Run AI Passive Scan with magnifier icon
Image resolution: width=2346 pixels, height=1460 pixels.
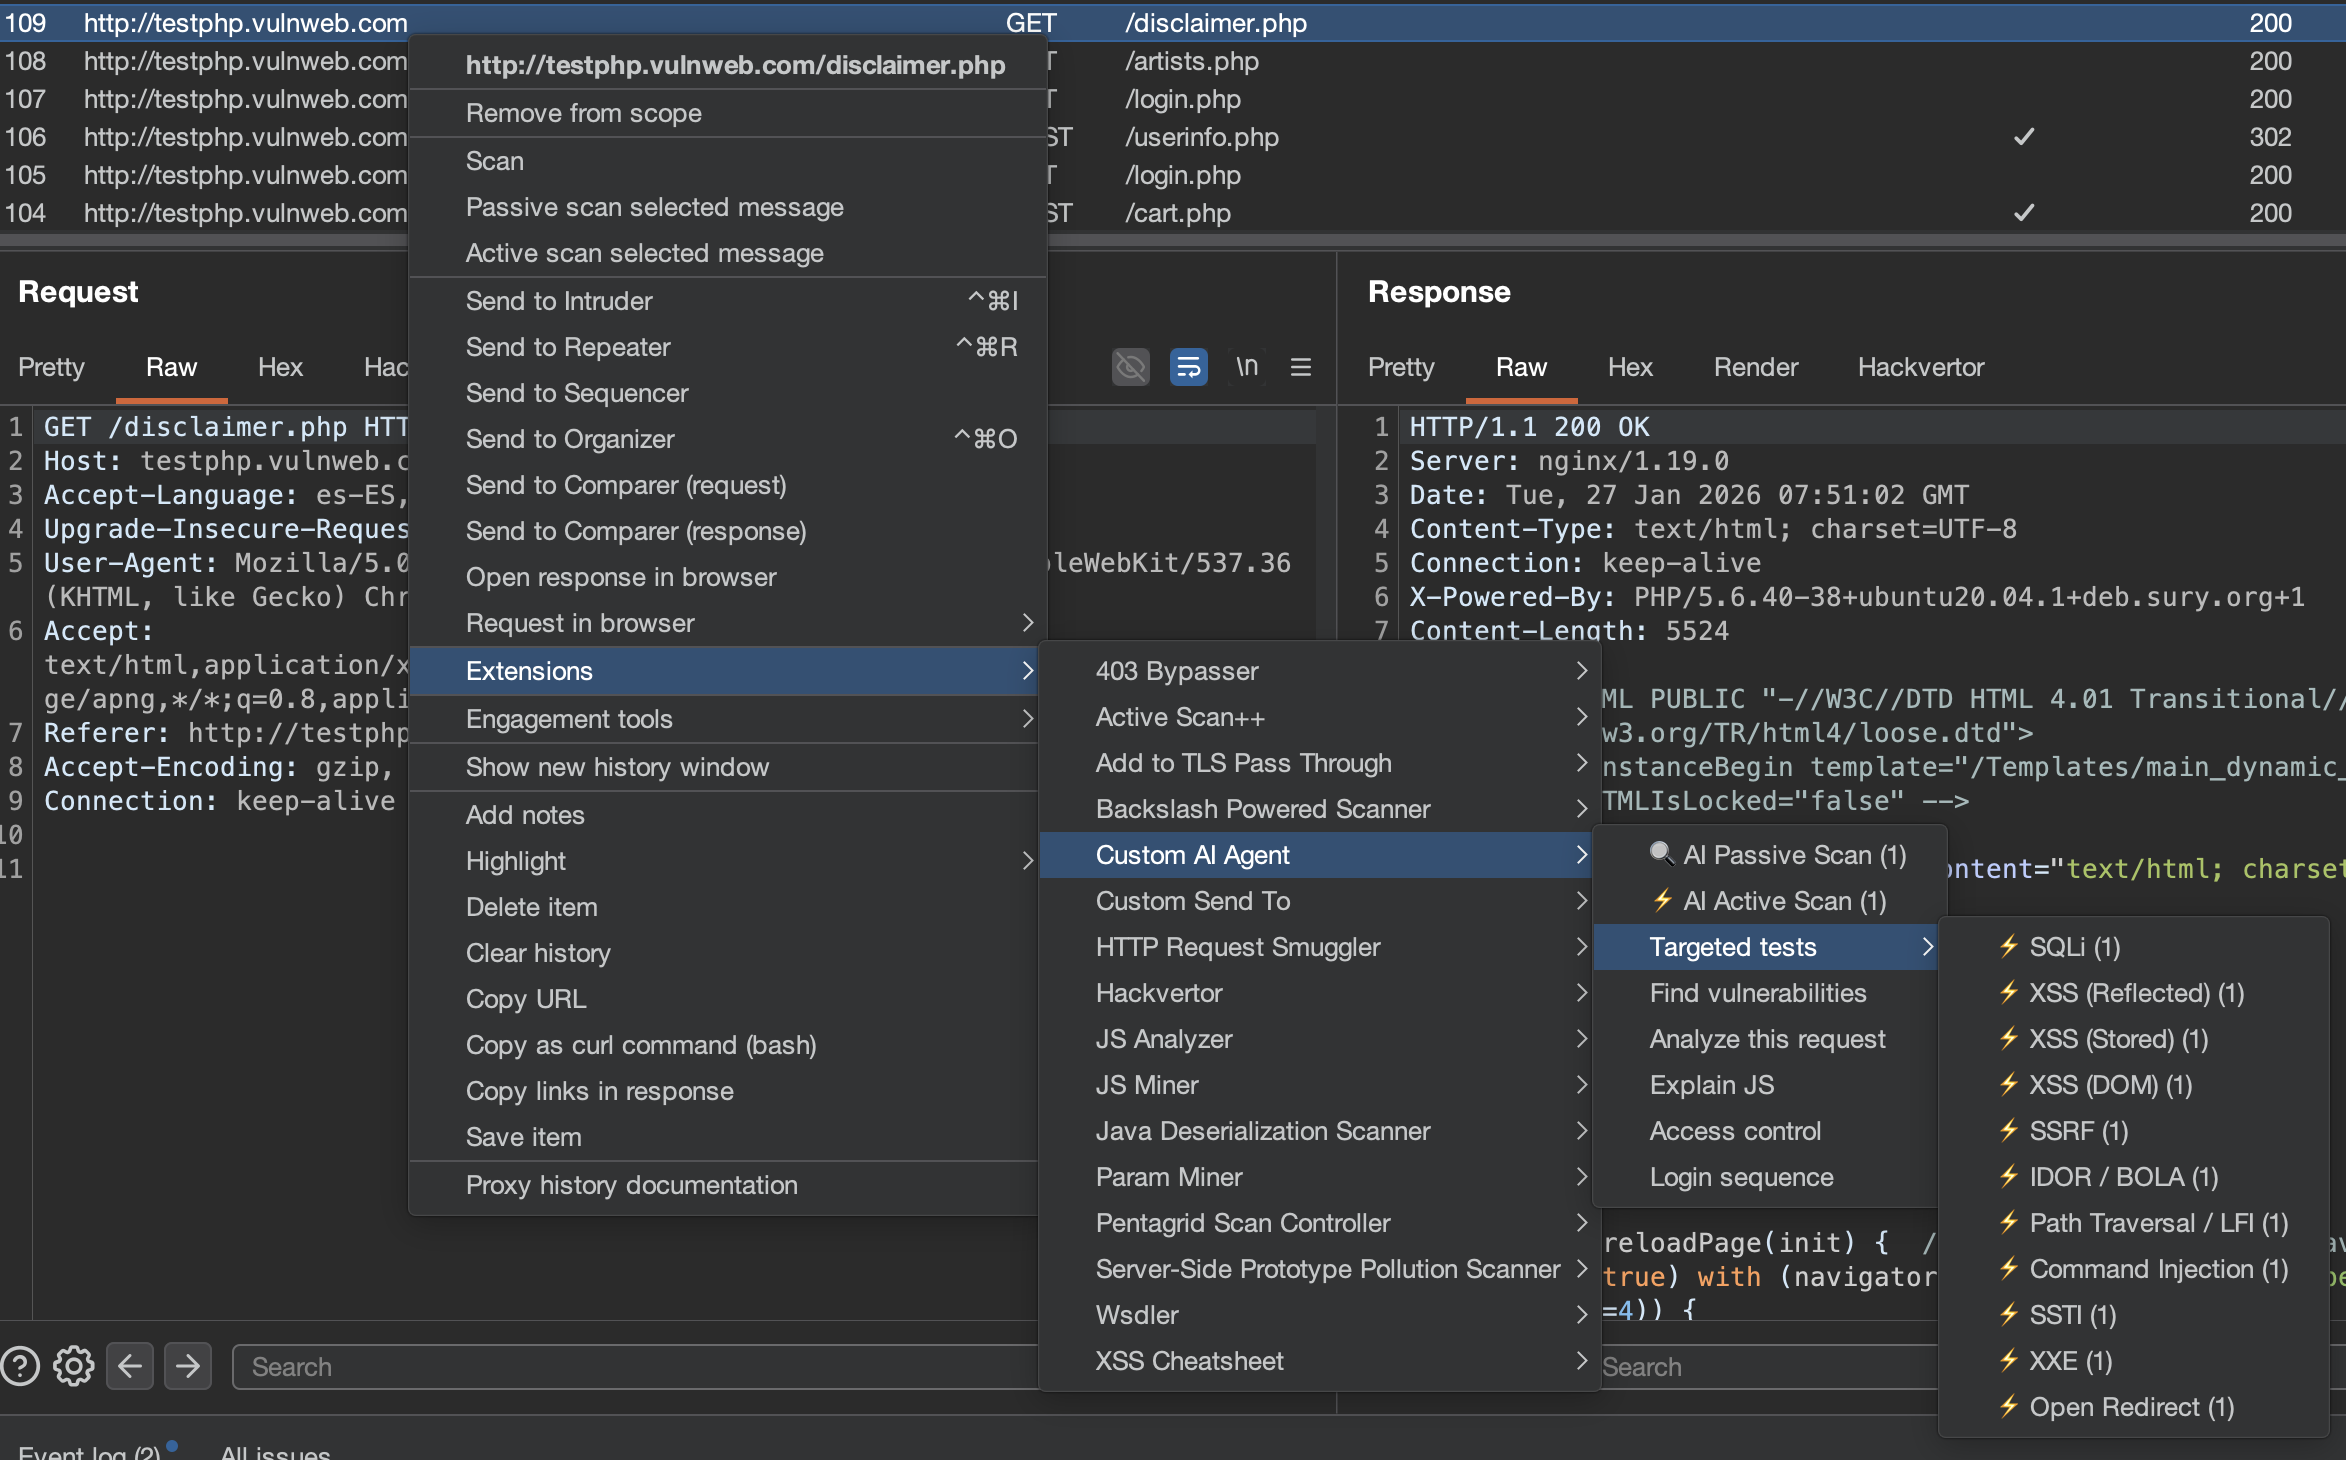point(1778,855)
